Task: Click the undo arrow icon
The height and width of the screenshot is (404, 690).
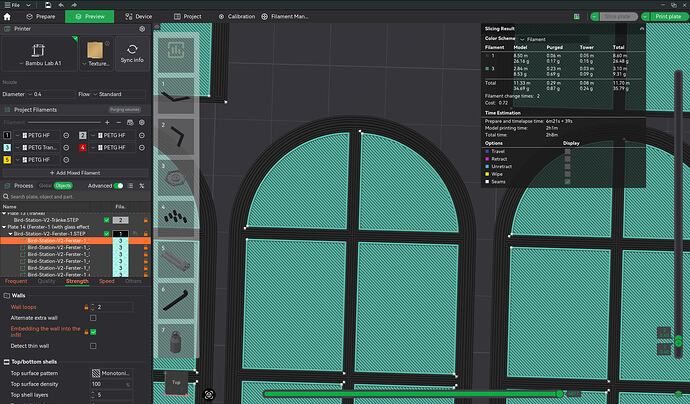Action: [x=61, y=5]
